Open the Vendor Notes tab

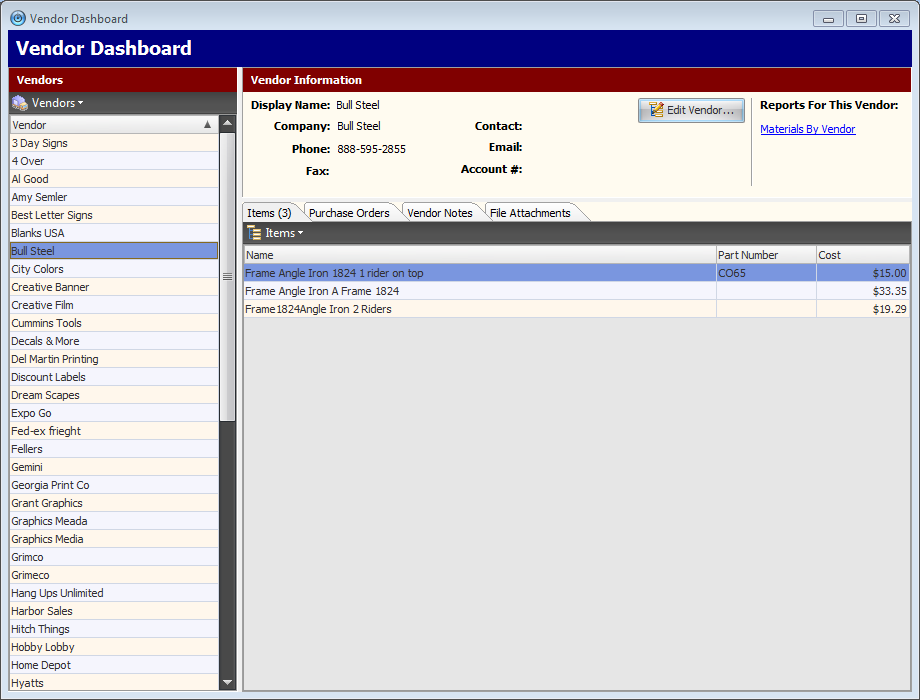pyautogui.click(x=440, y=213)
